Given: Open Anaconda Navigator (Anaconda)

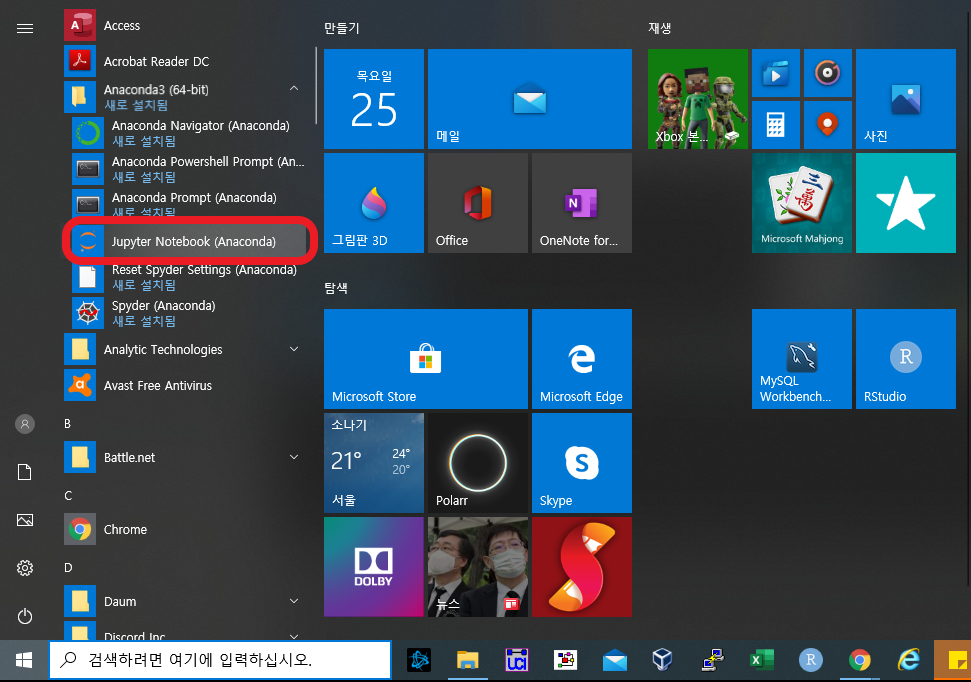Looking at the screenshot, I should point(189,133).
